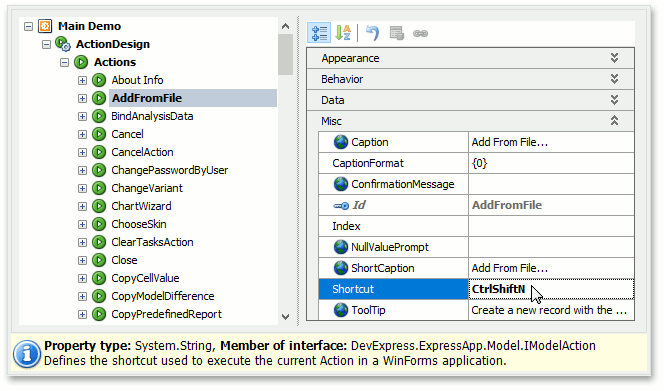Screen dimensions: 664x391
Task: Select the ClearTasksAction tree item
Action: tap(152, 242)
